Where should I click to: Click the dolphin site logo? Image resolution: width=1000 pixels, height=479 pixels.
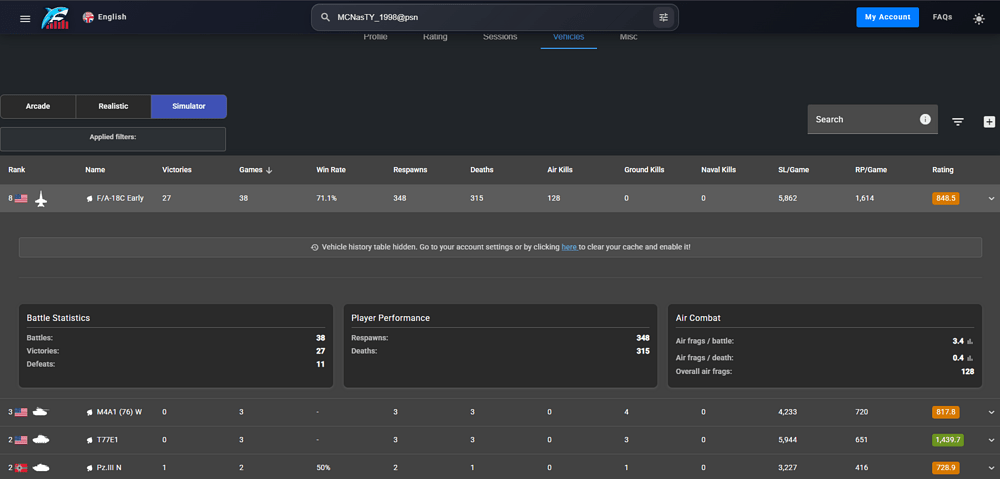coord(55,18)
